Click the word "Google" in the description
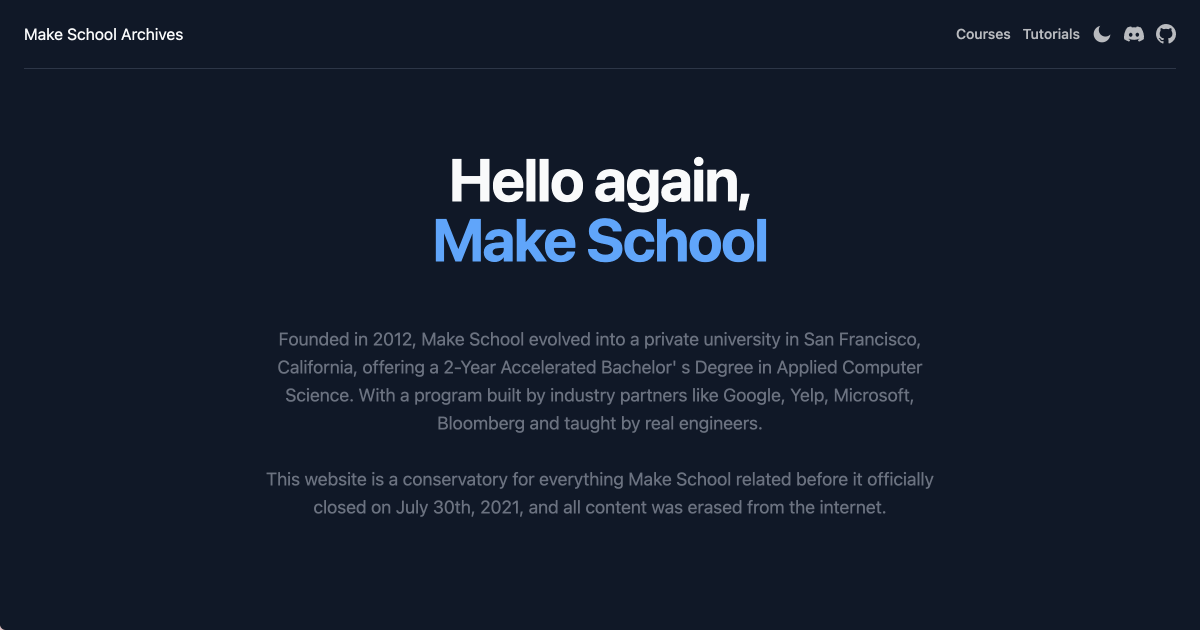This screenshot has width=1200, height=630. click(750, 395)
